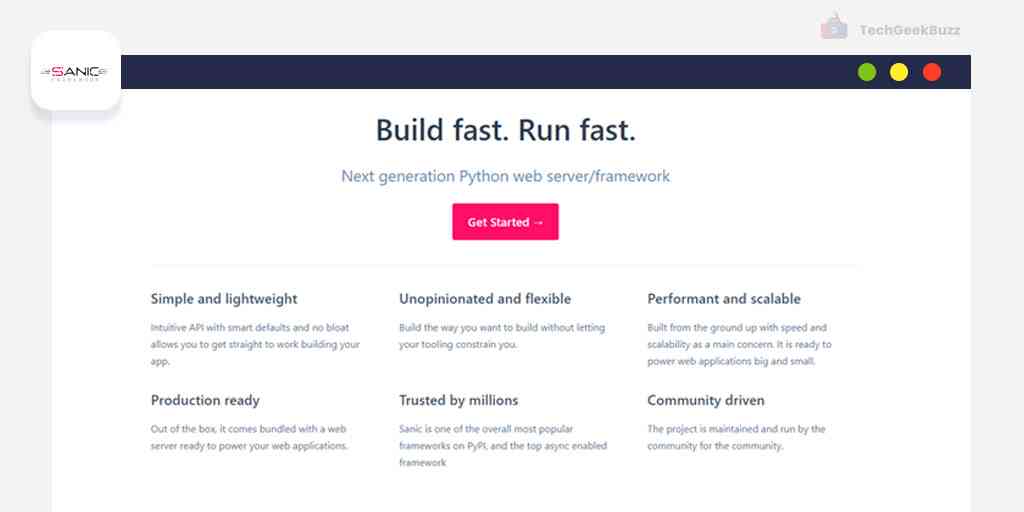1024x512 pixels.
Task: Click the Next generation Python web server subtitle
Action: (x=505, y=176)
